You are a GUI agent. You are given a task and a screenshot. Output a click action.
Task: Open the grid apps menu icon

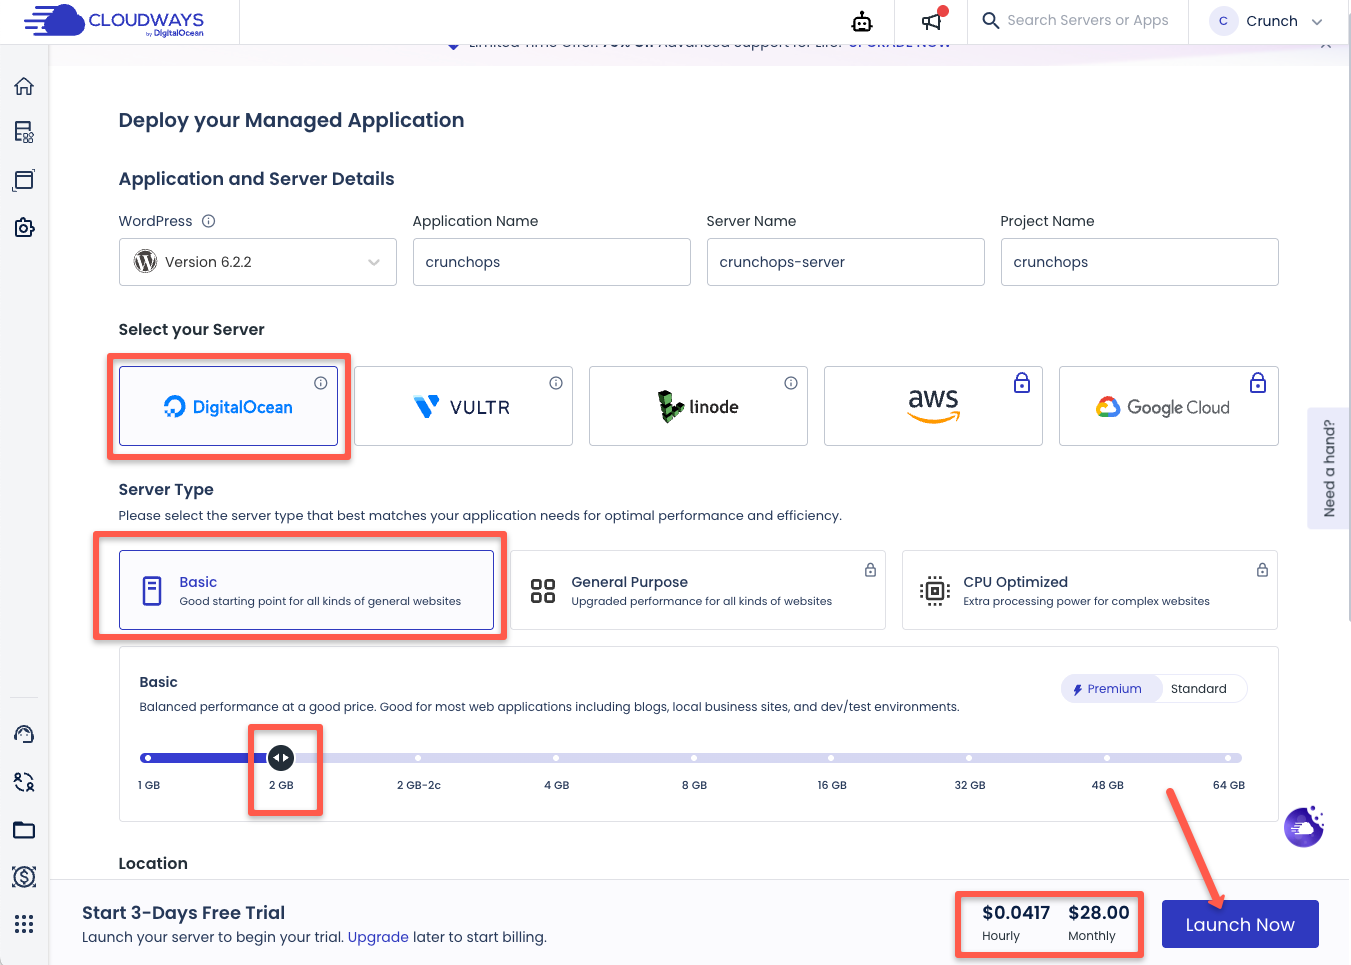[x=24, y=924]
